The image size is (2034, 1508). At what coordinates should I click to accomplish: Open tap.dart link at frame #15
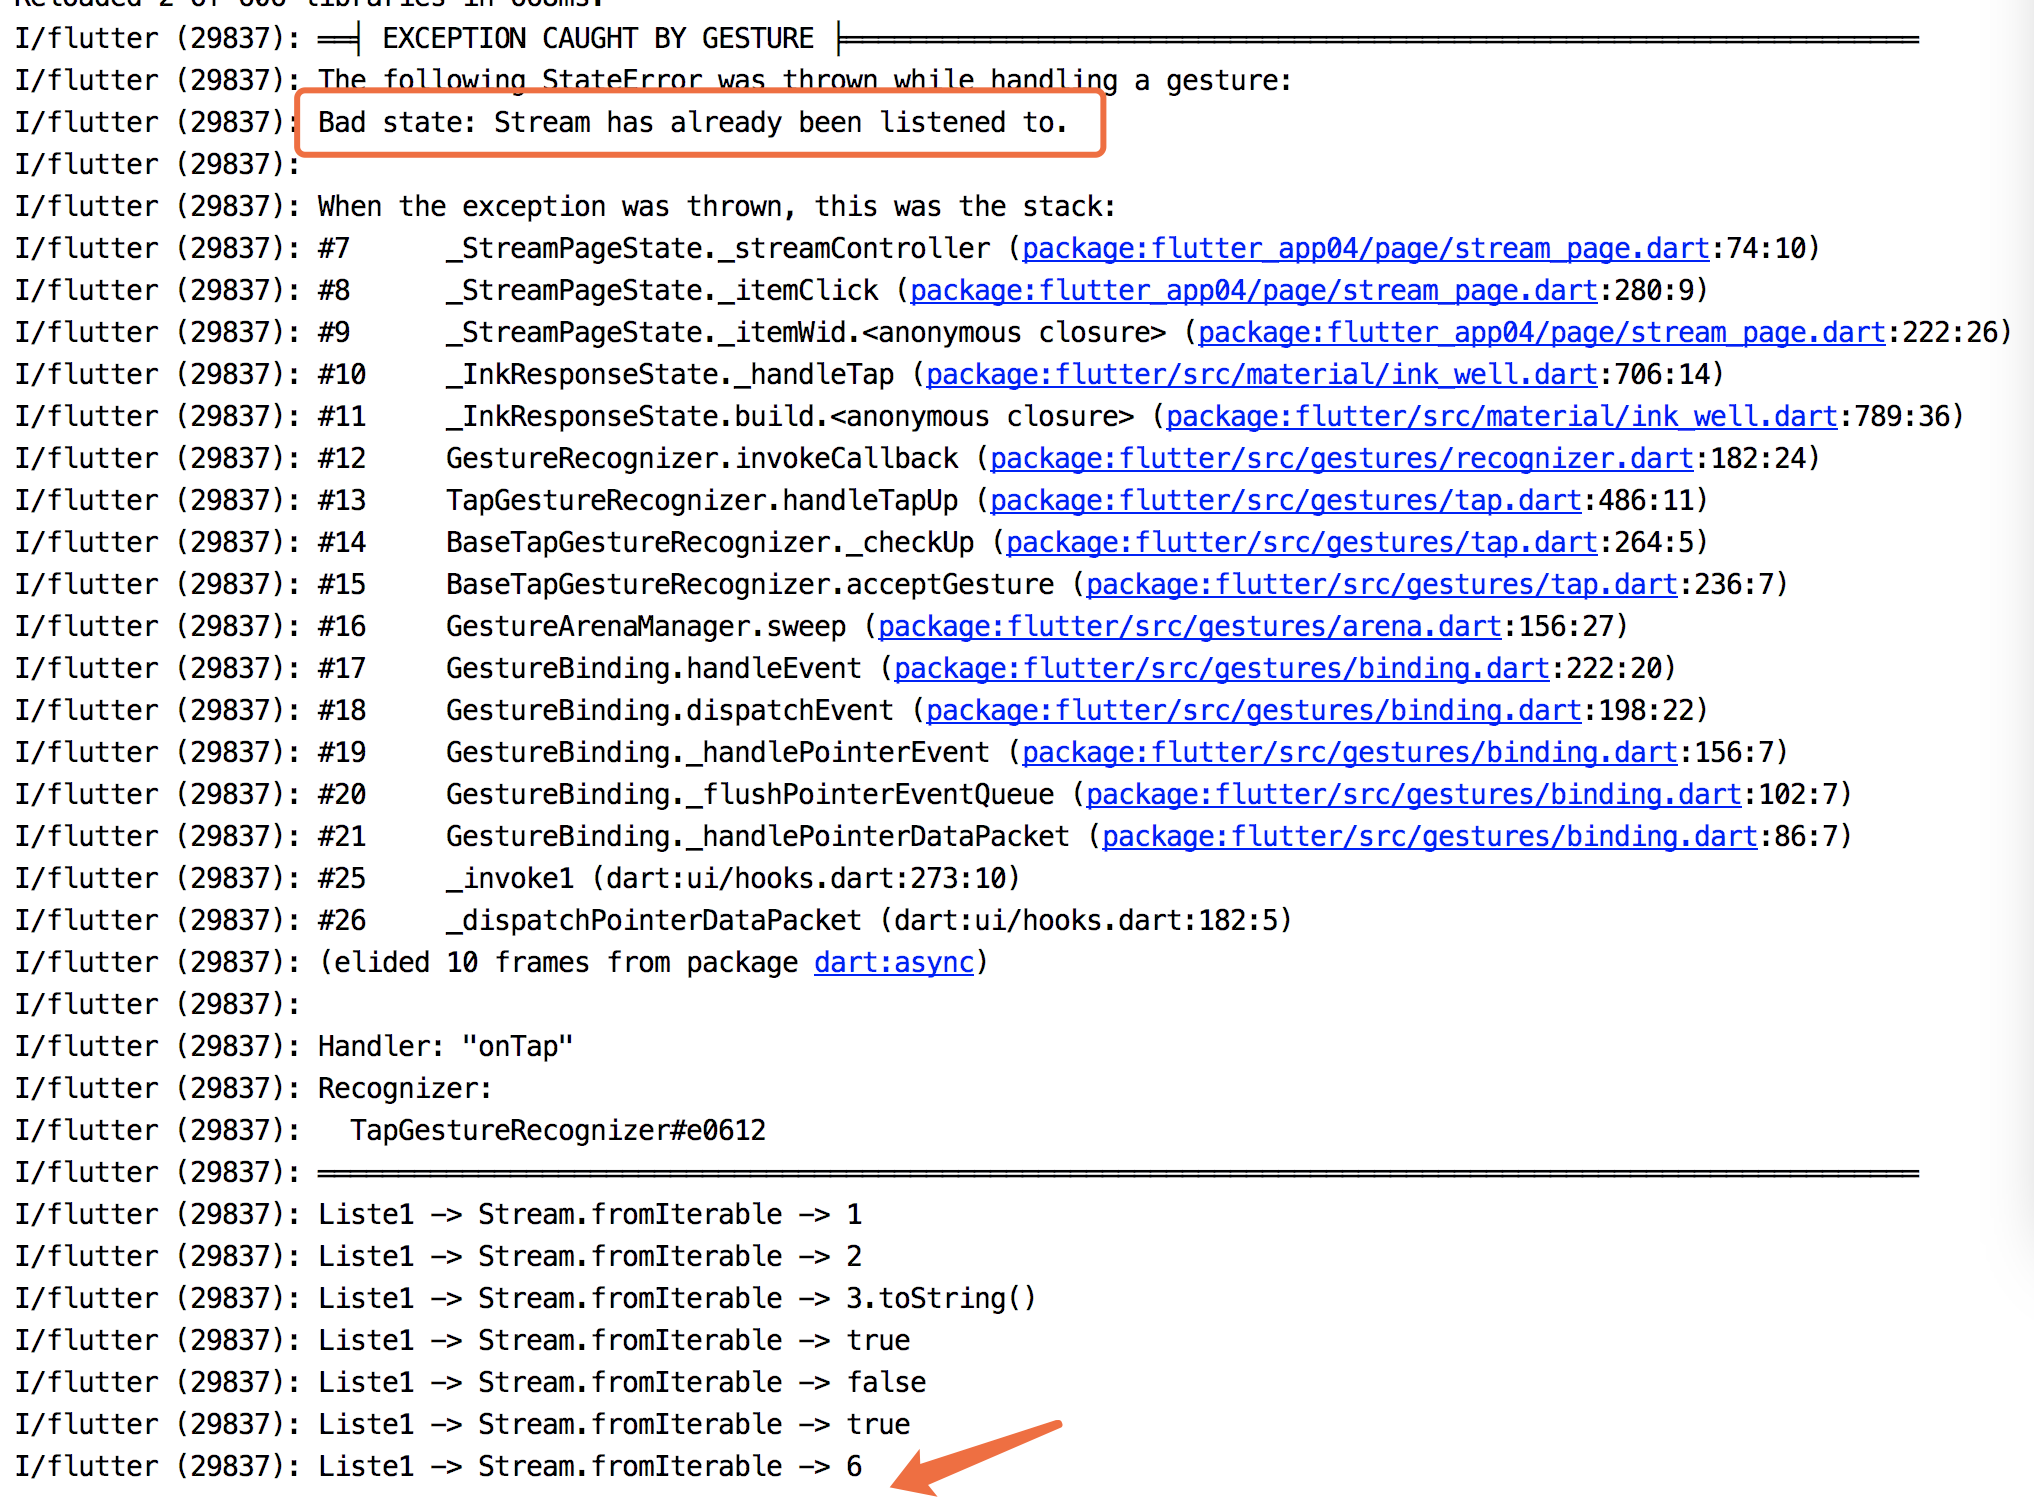1381,584
